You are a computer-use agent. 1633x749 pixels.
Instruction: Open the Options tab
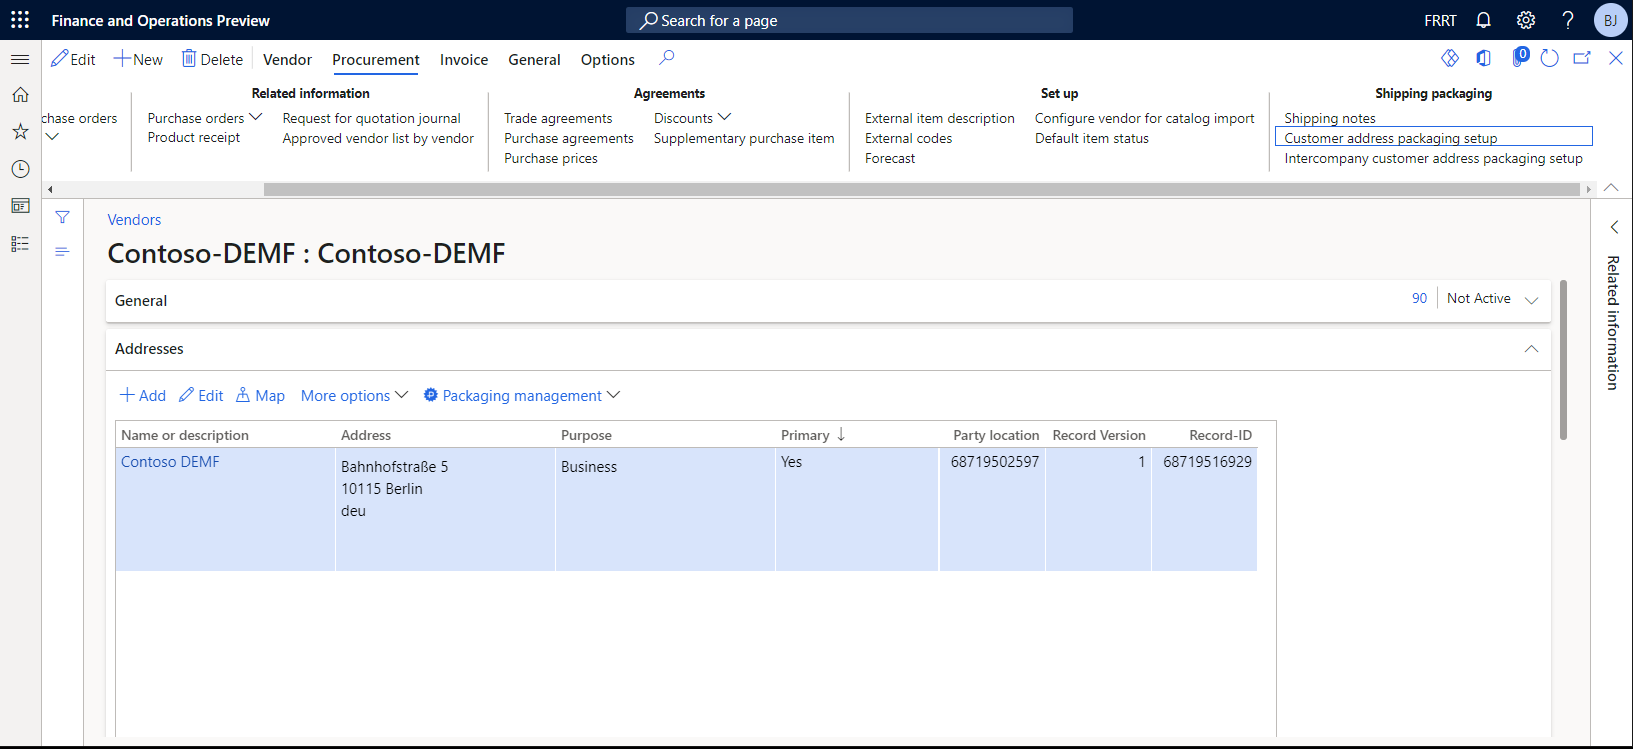point(608,60)
